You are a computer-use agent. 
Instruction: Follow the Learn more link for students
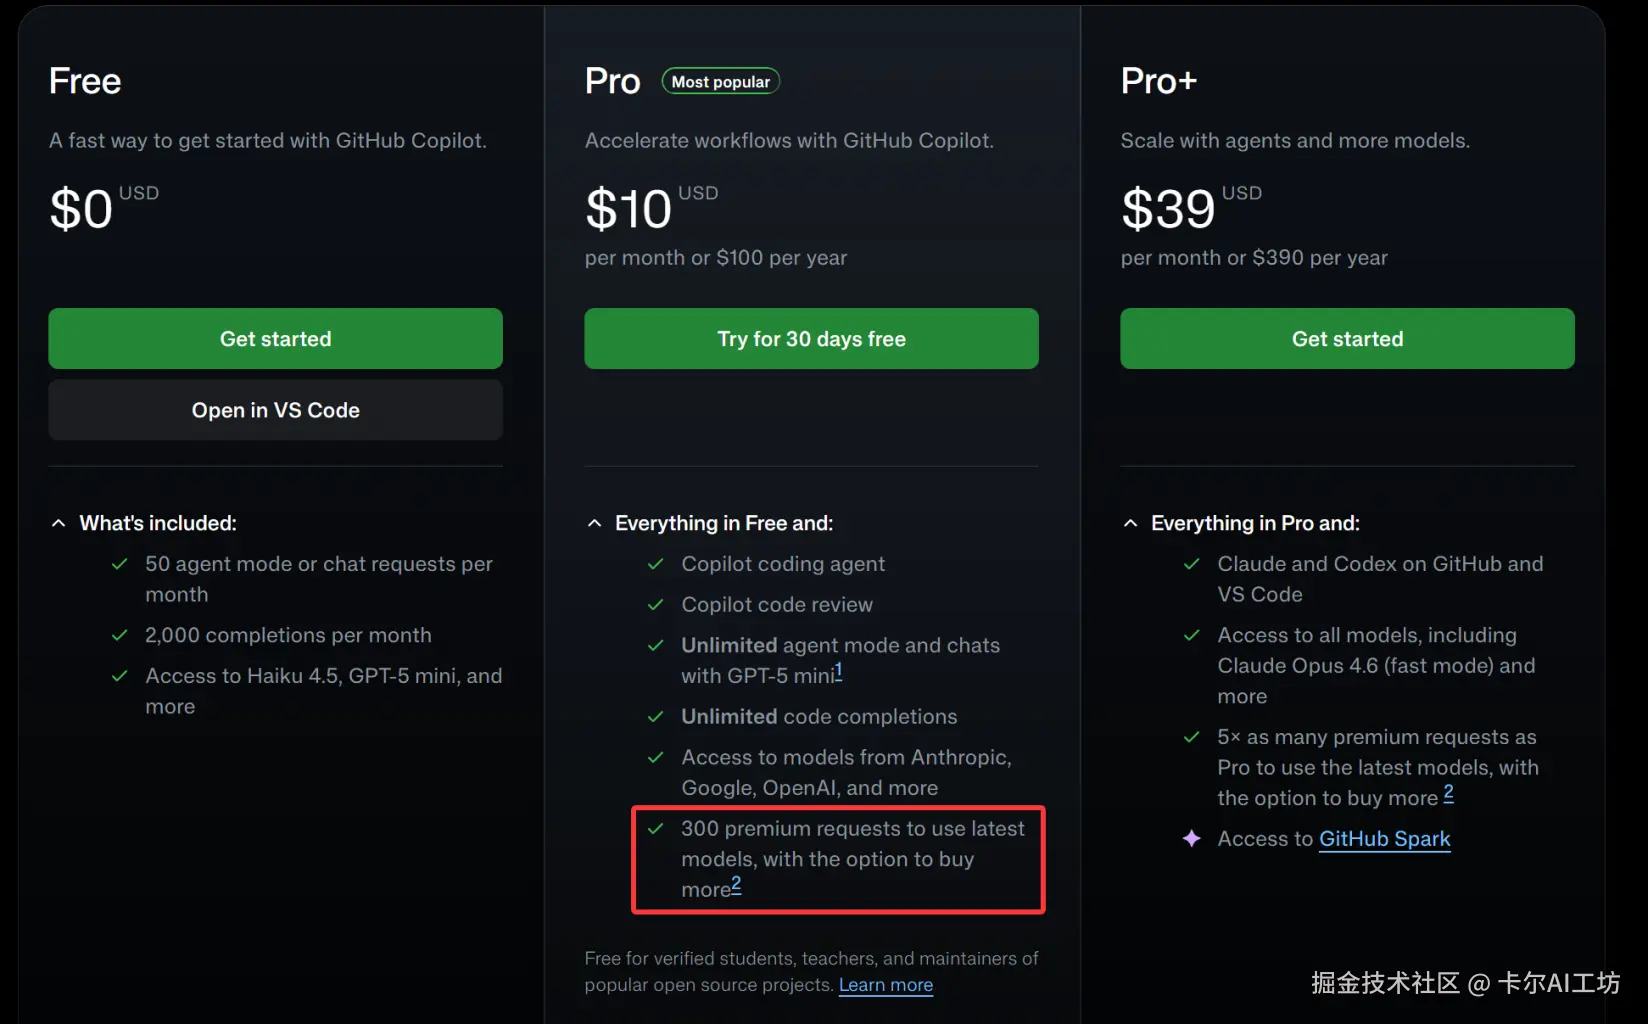coord(885,985)
